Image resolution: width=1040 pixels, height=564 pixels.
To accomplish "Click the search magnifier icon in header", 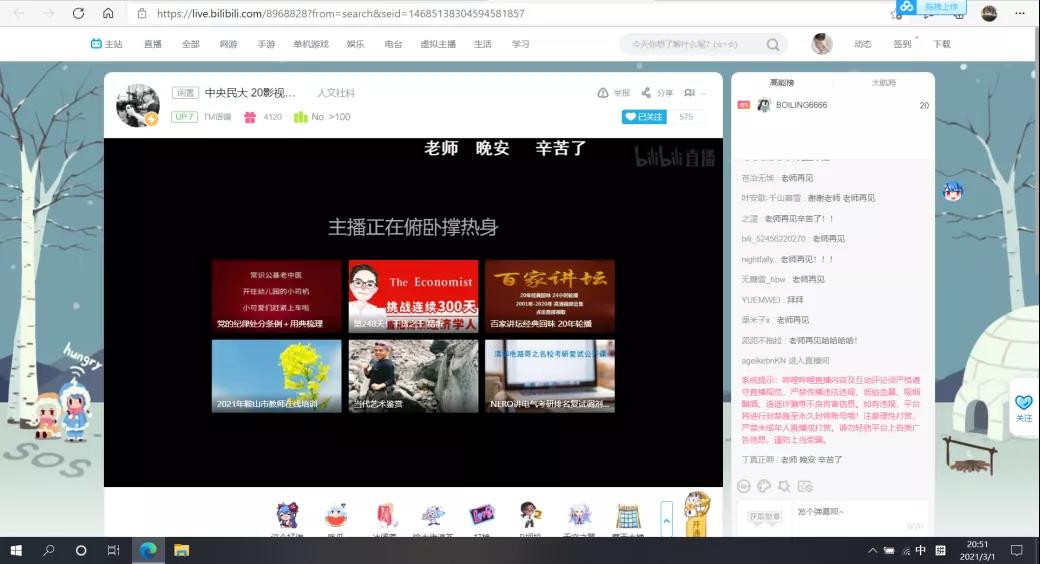I will pos(773,45).
